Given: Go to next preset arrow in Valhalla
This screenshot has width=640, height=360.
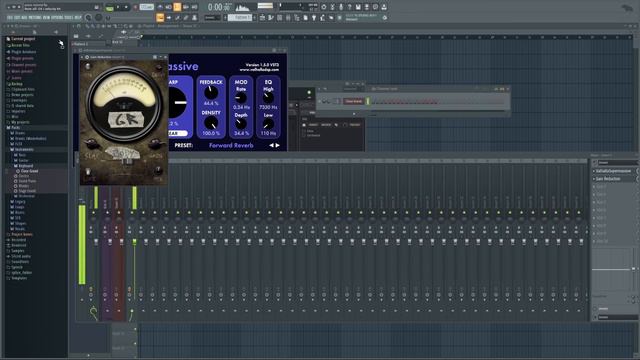Looking at the screenshot, I should point(278,145).
